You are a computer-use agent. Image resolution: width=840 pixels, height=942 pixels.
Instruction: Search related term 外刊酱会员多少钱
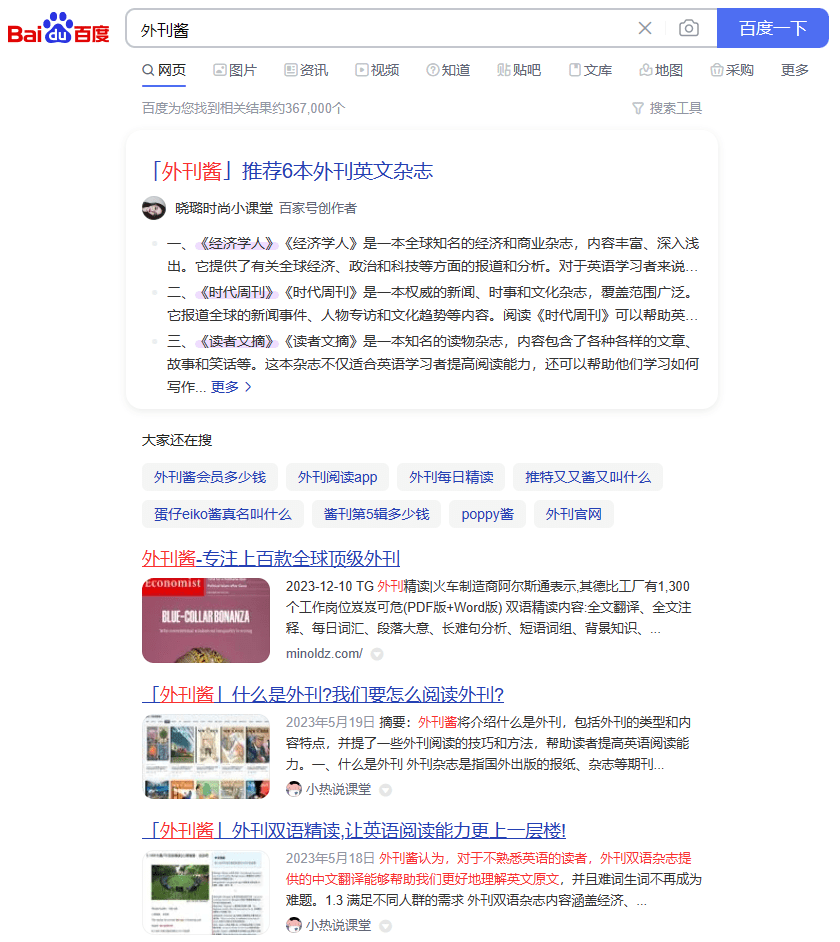[210, 478]
